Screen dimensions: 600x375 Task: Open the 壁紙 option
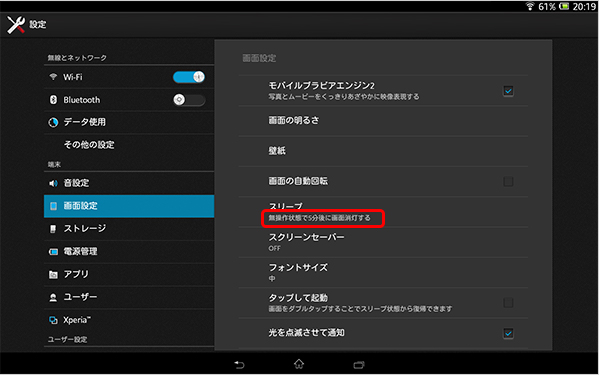383,151
